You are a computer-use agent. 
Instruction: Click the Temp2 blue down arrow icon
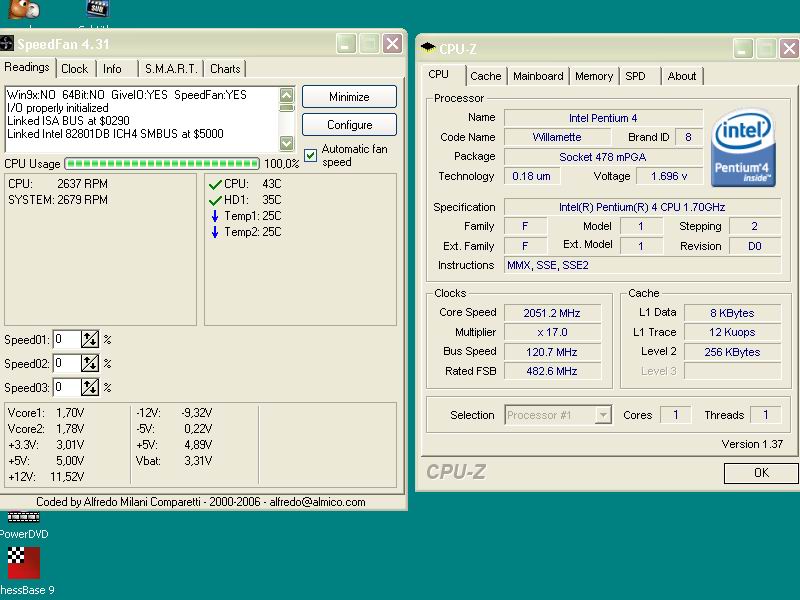click(215, 232)
